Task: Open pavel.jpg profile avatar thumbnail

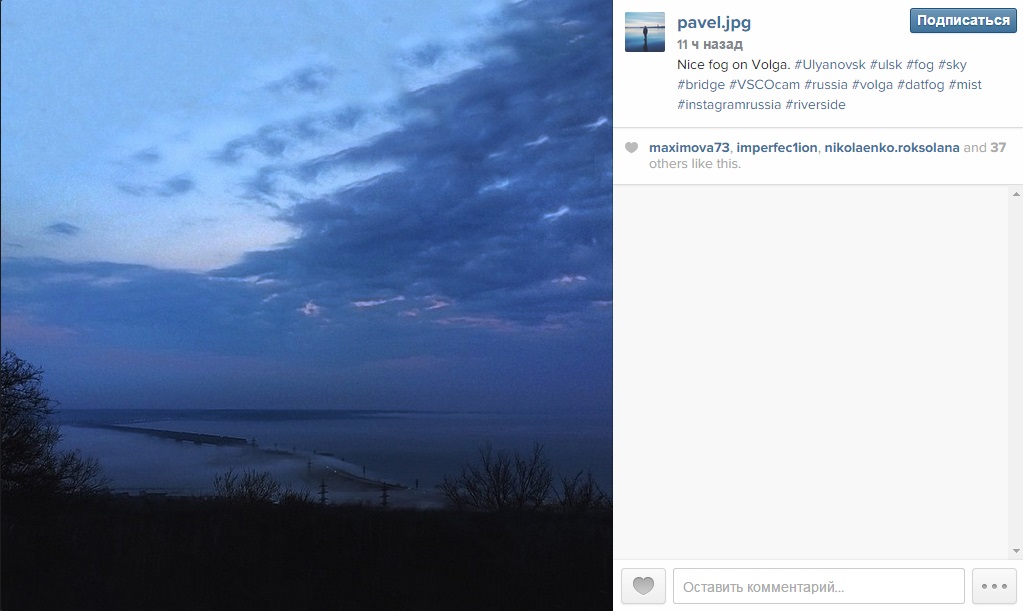Action: click(645, 31)
